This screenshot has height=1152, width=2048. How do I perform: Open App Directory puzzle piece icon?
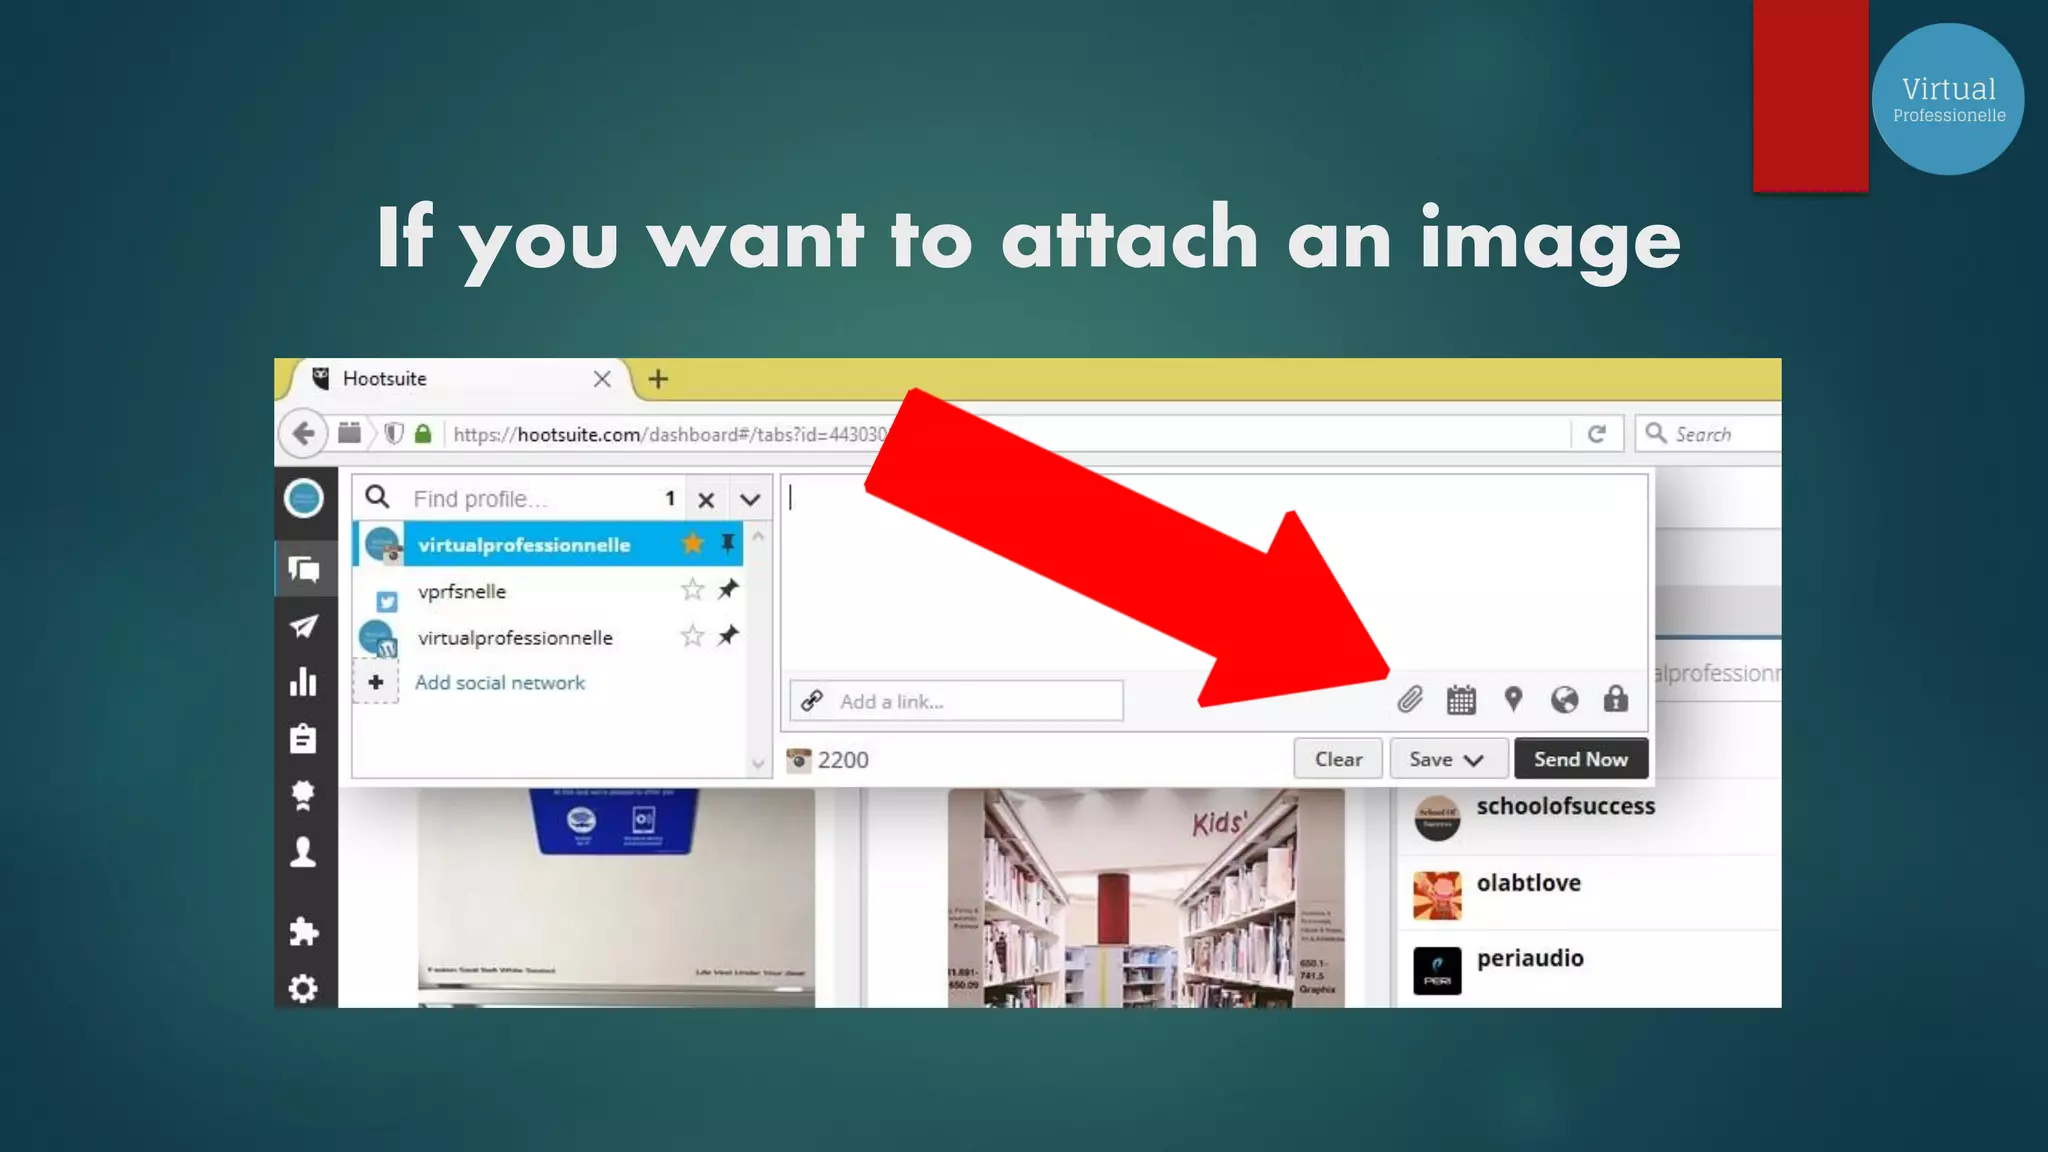point(304,931)
